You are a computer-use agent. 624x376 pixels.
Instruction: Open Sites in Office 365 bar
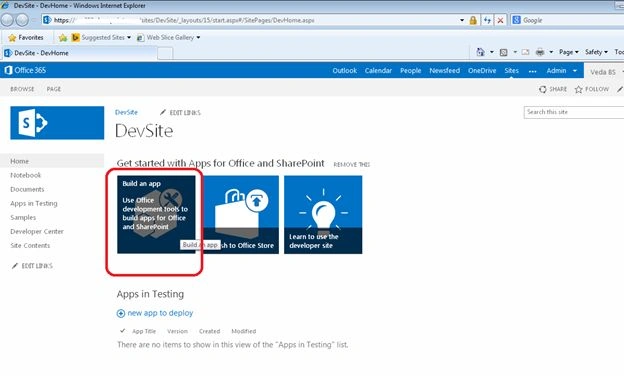[x=511, y=70]
